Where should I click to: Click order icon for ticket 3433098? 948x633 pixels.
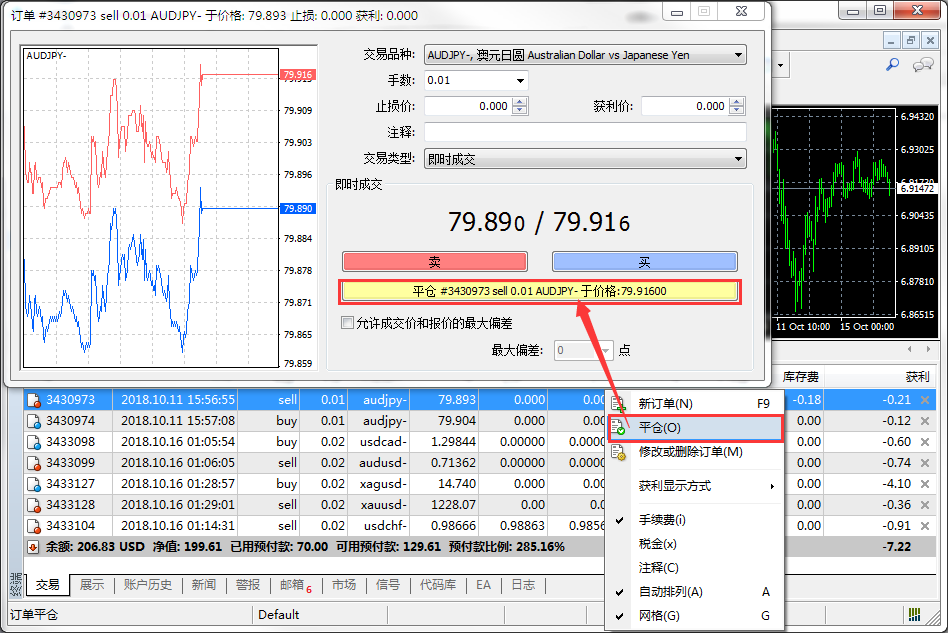pyautogui.click(x=34, y=442)
